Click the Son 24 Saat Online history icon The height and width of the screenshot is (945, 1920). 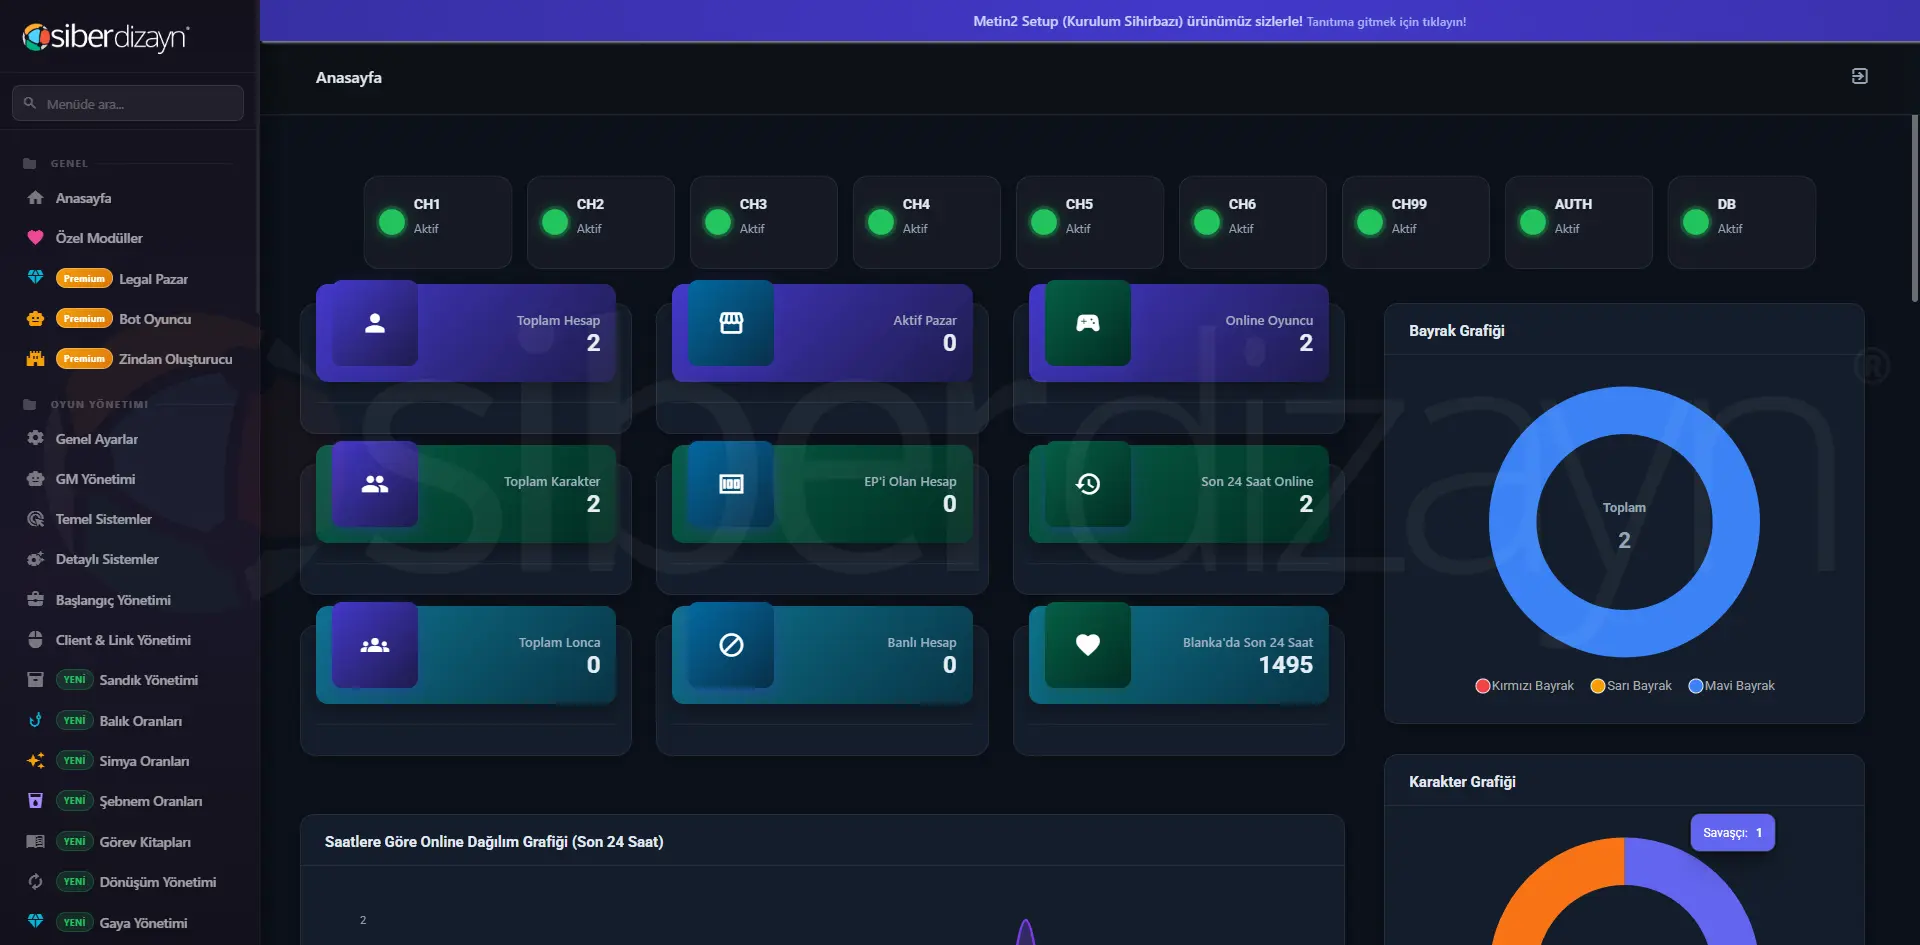coord(1088,484)
